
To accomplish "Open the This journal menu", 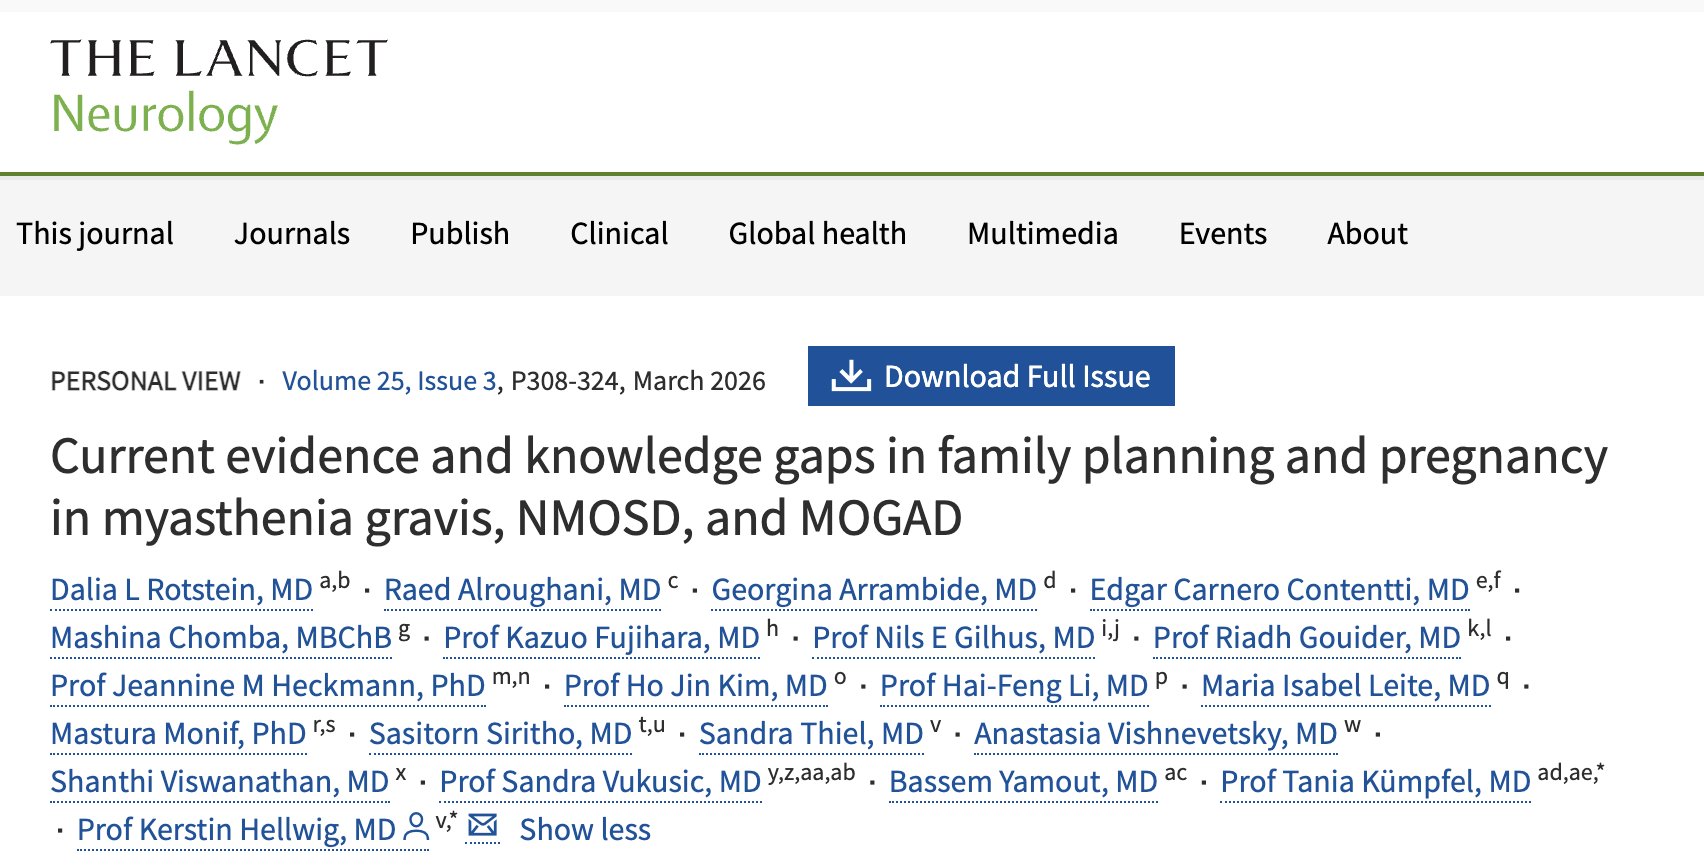I will [x=95, y=234].
